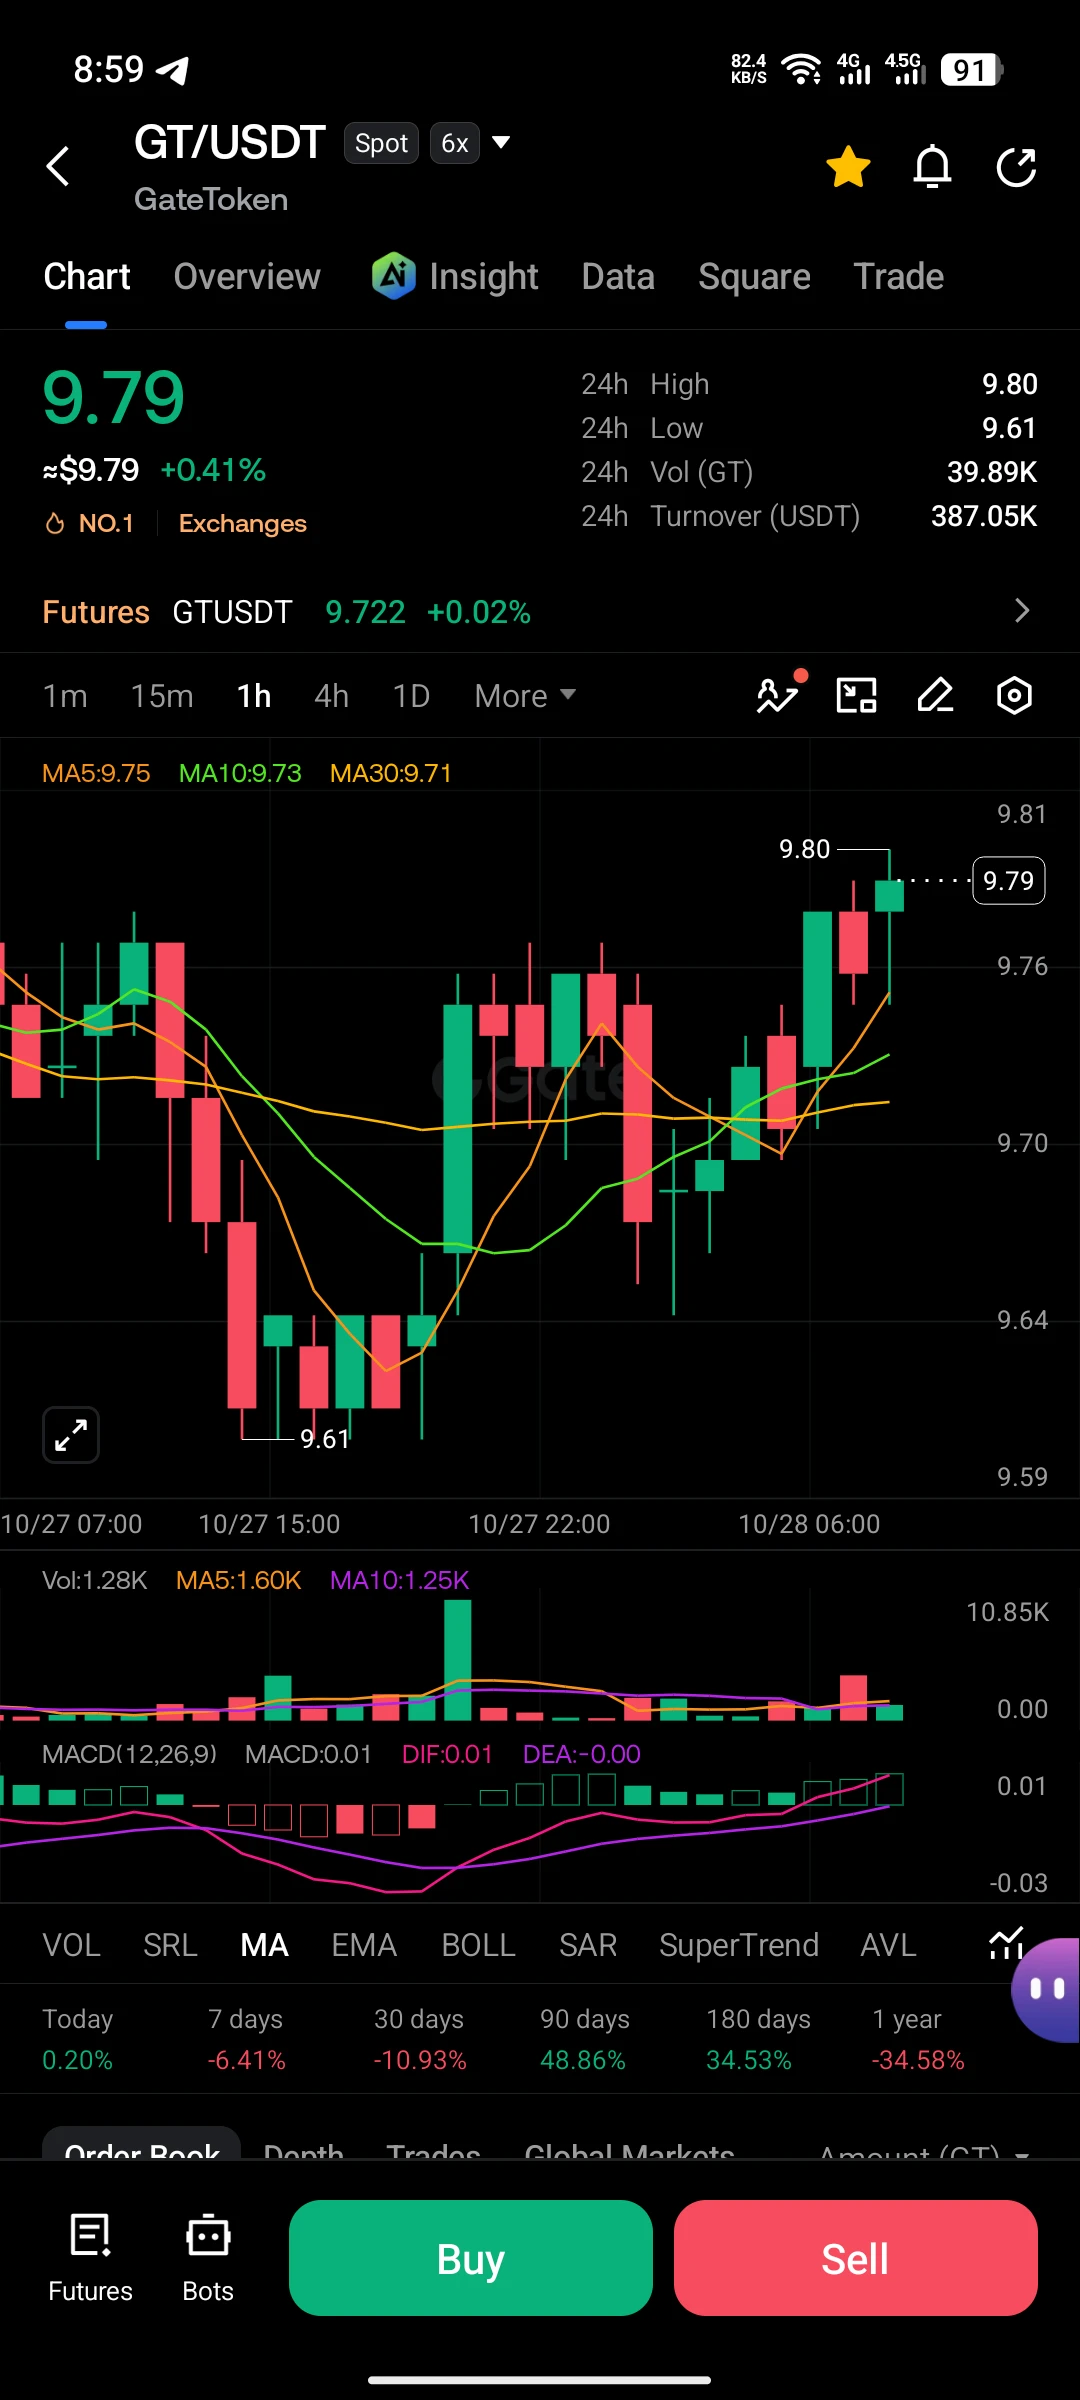
Task: Open Bots from the bottom bar
Action: 208,2258
